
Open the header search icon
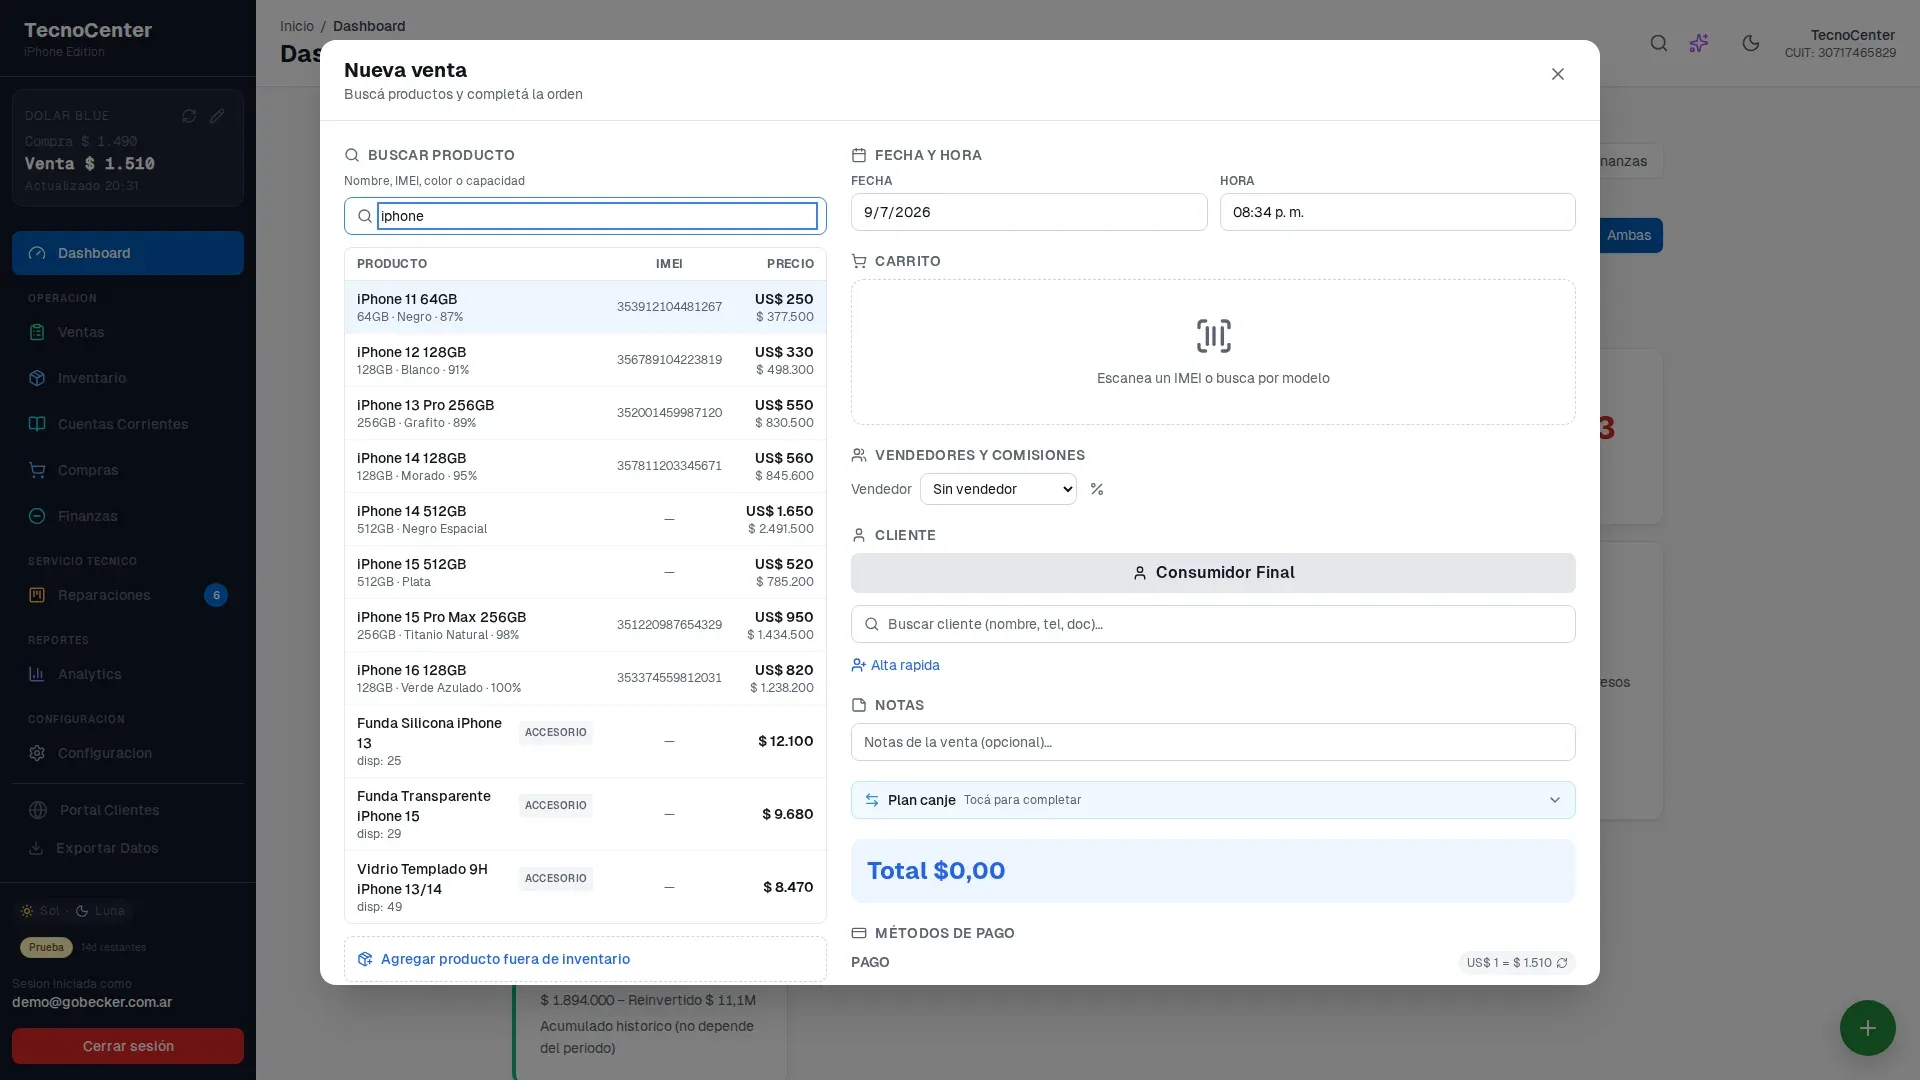[1659, 43]
